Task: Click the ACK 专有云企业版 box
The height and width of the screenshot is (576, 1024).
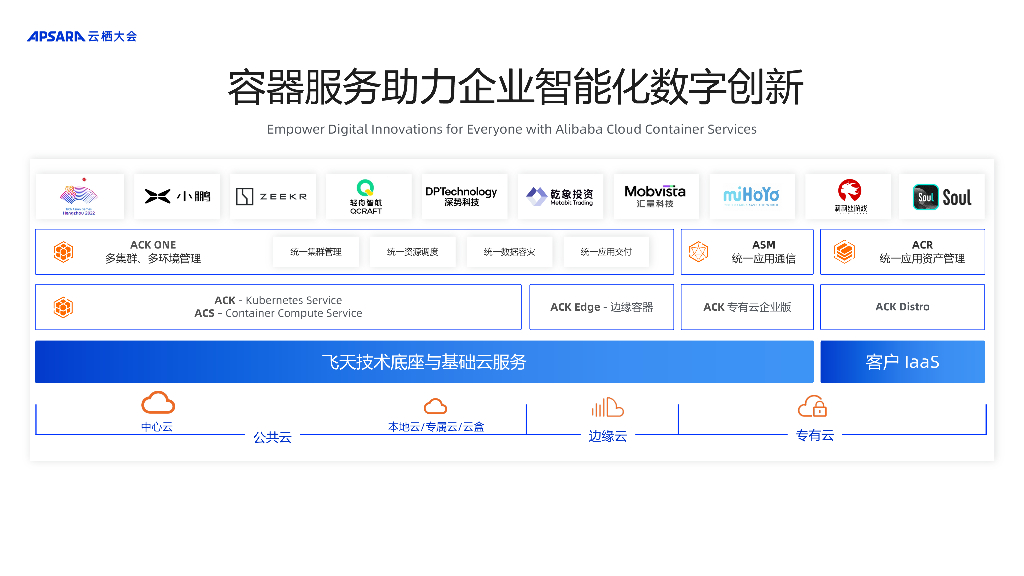Action: (x=747, y=307)
